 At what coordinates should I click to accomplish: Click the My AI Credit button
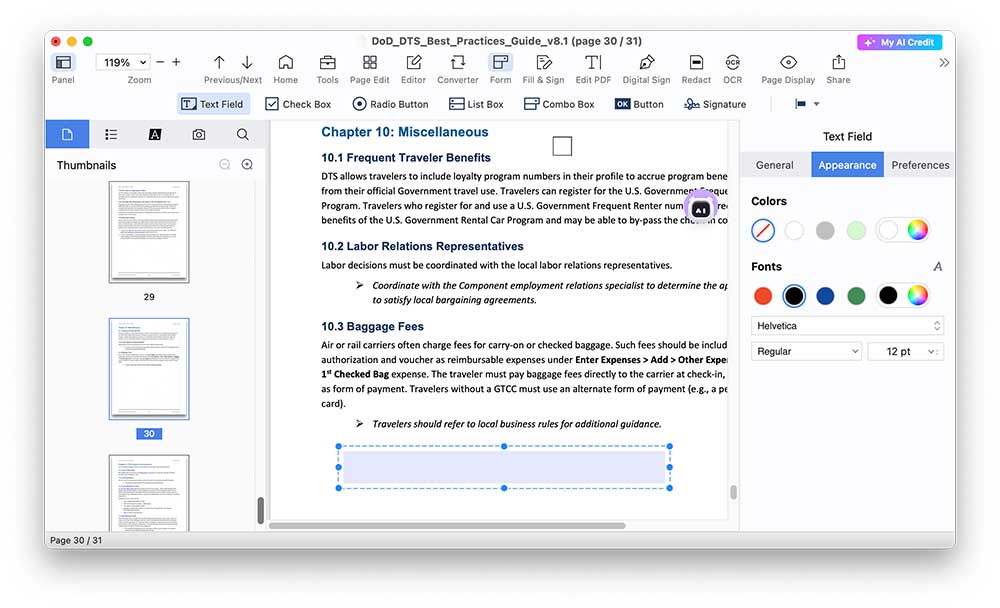tap(899, 42)
